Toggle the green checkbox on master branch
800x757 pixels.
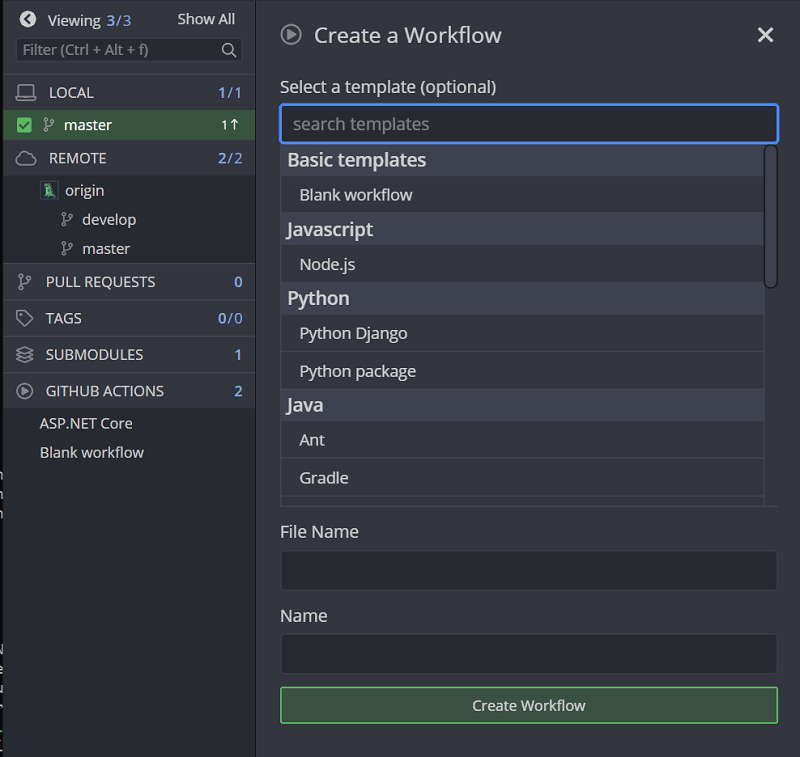[x=25, y=125]
